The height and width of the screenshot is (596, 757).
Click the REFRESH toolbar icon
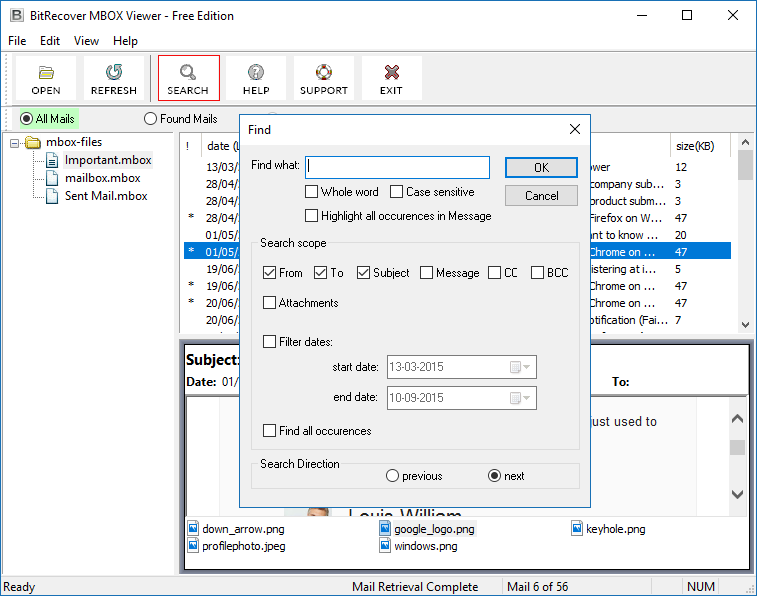point(114,72)
